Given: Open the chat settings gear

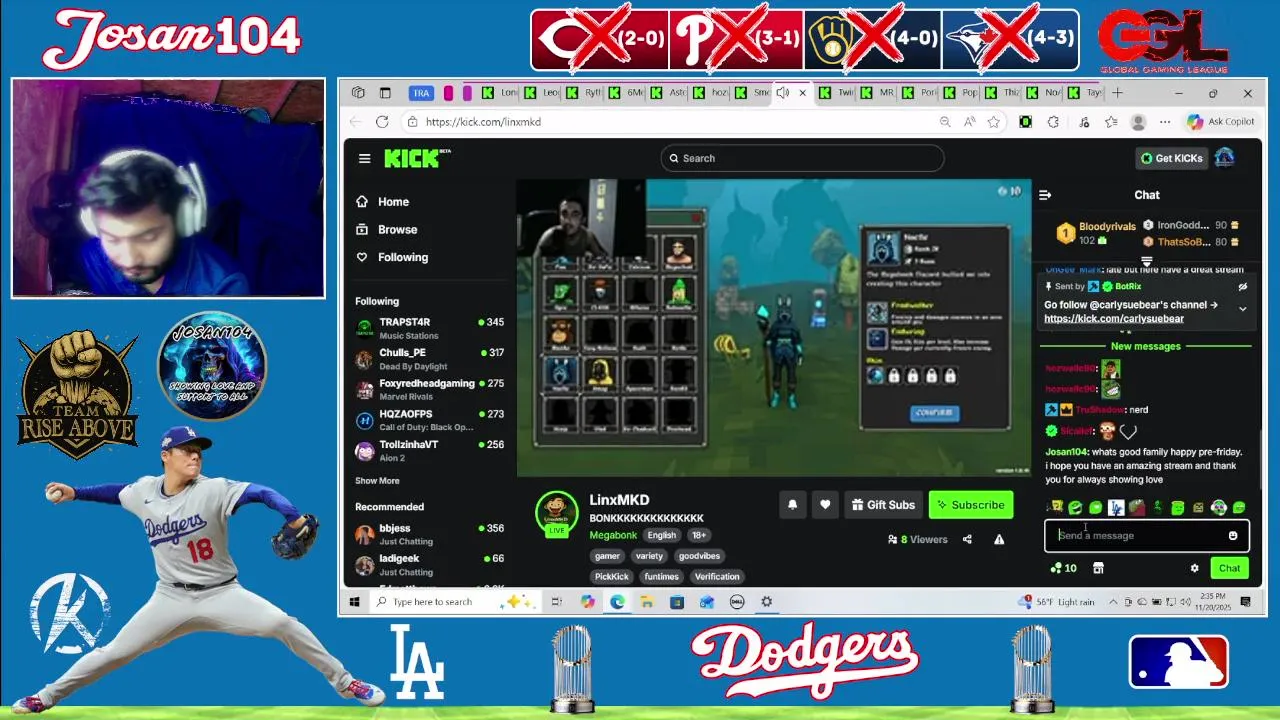Looking at the screenshot, I should pos(1194,568).
